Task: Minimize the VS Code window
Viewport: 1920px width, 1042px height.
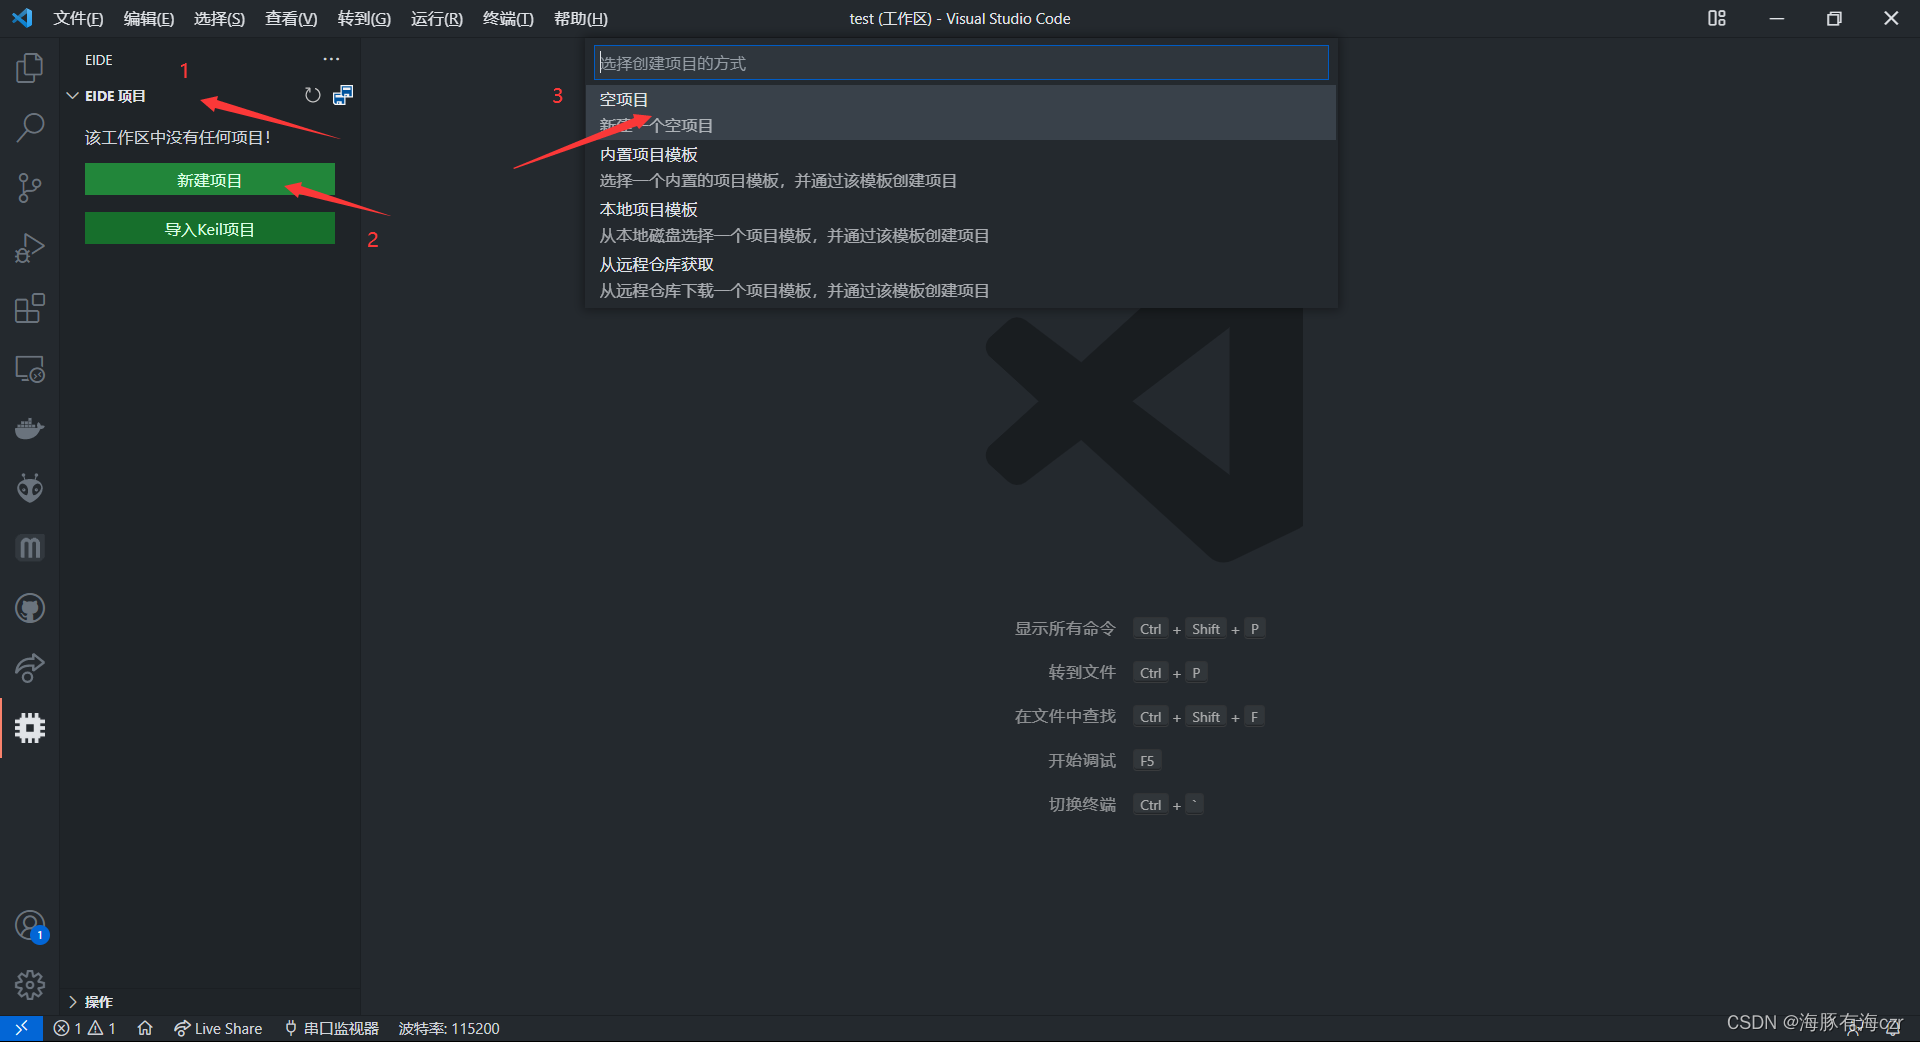Action: coord(1777,18)
